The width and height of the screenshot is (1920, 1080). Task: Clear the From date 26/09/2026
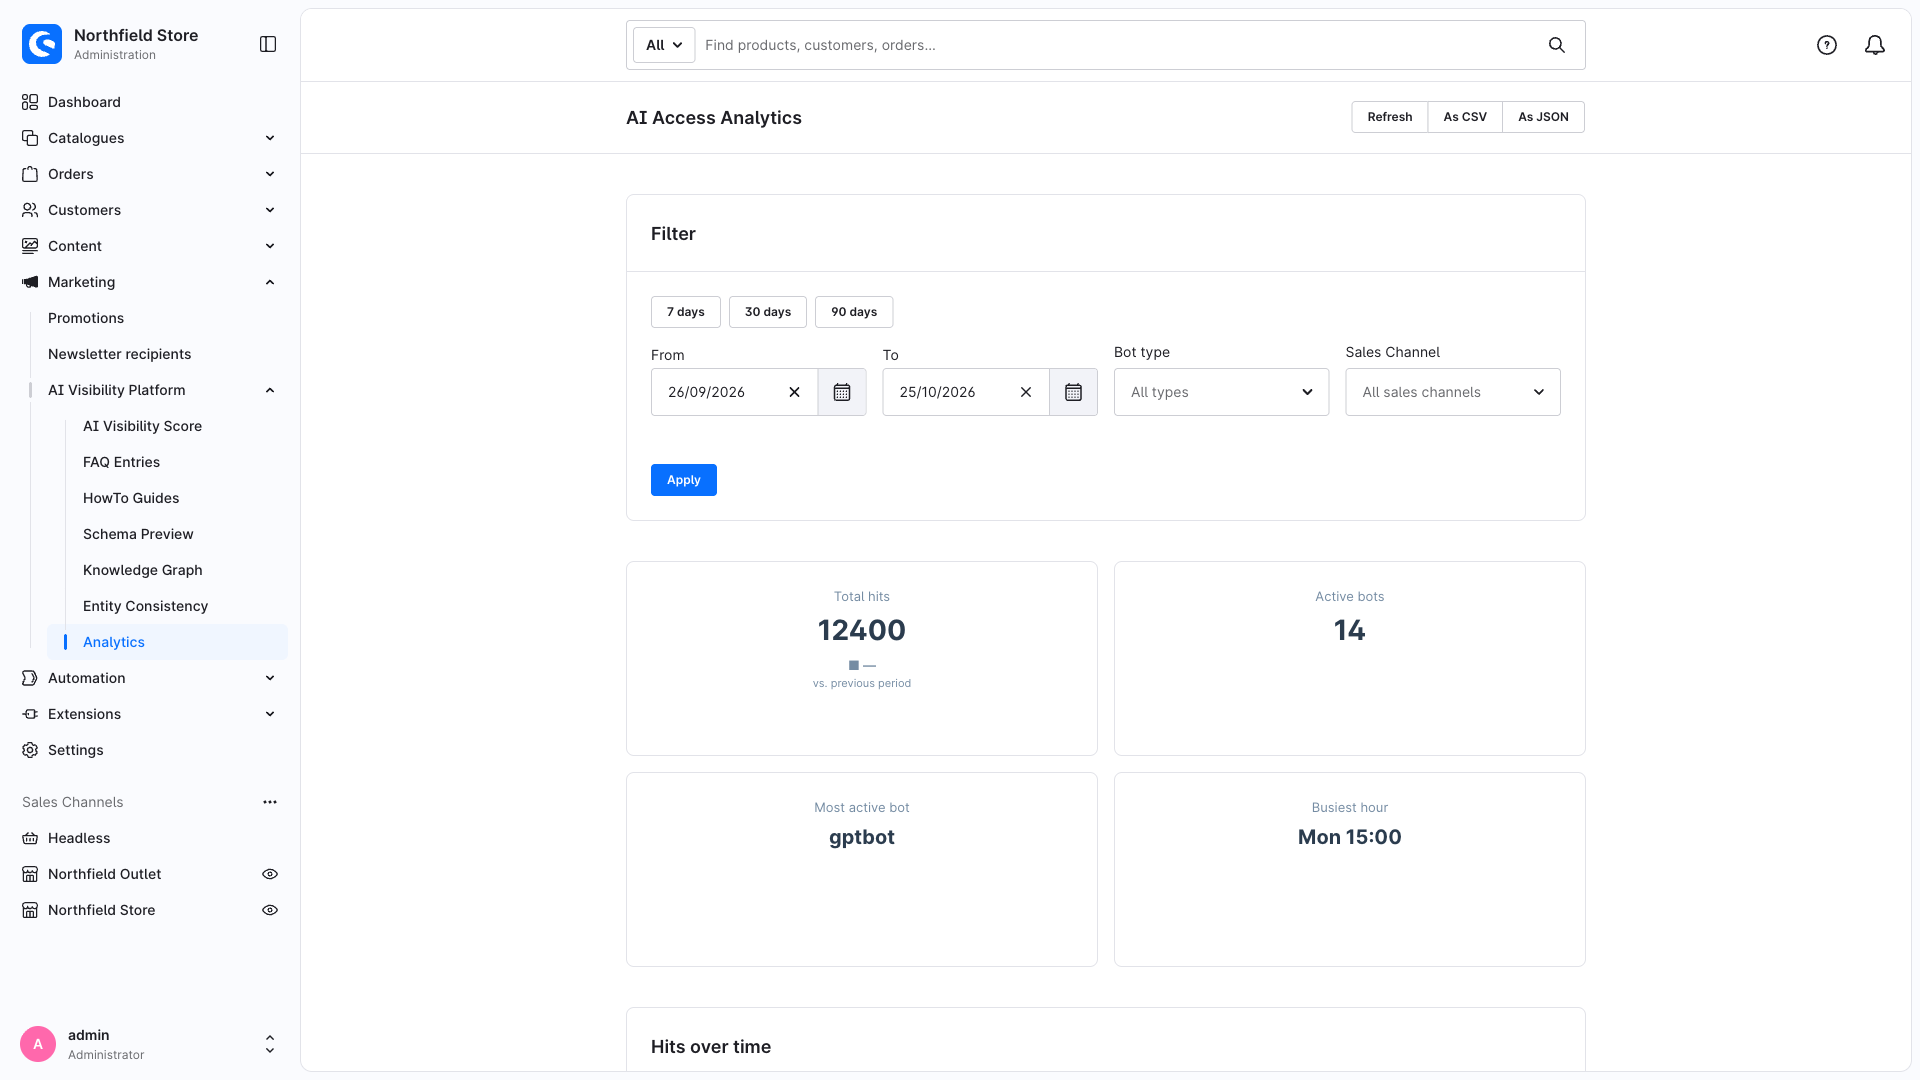[x=794, y=392]
